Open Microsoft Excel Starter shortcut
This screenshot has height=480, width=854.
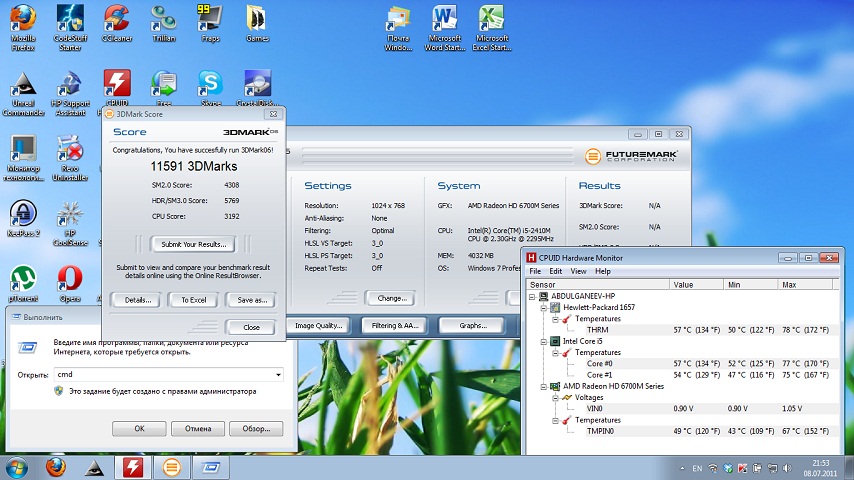(x=492, y=27)
